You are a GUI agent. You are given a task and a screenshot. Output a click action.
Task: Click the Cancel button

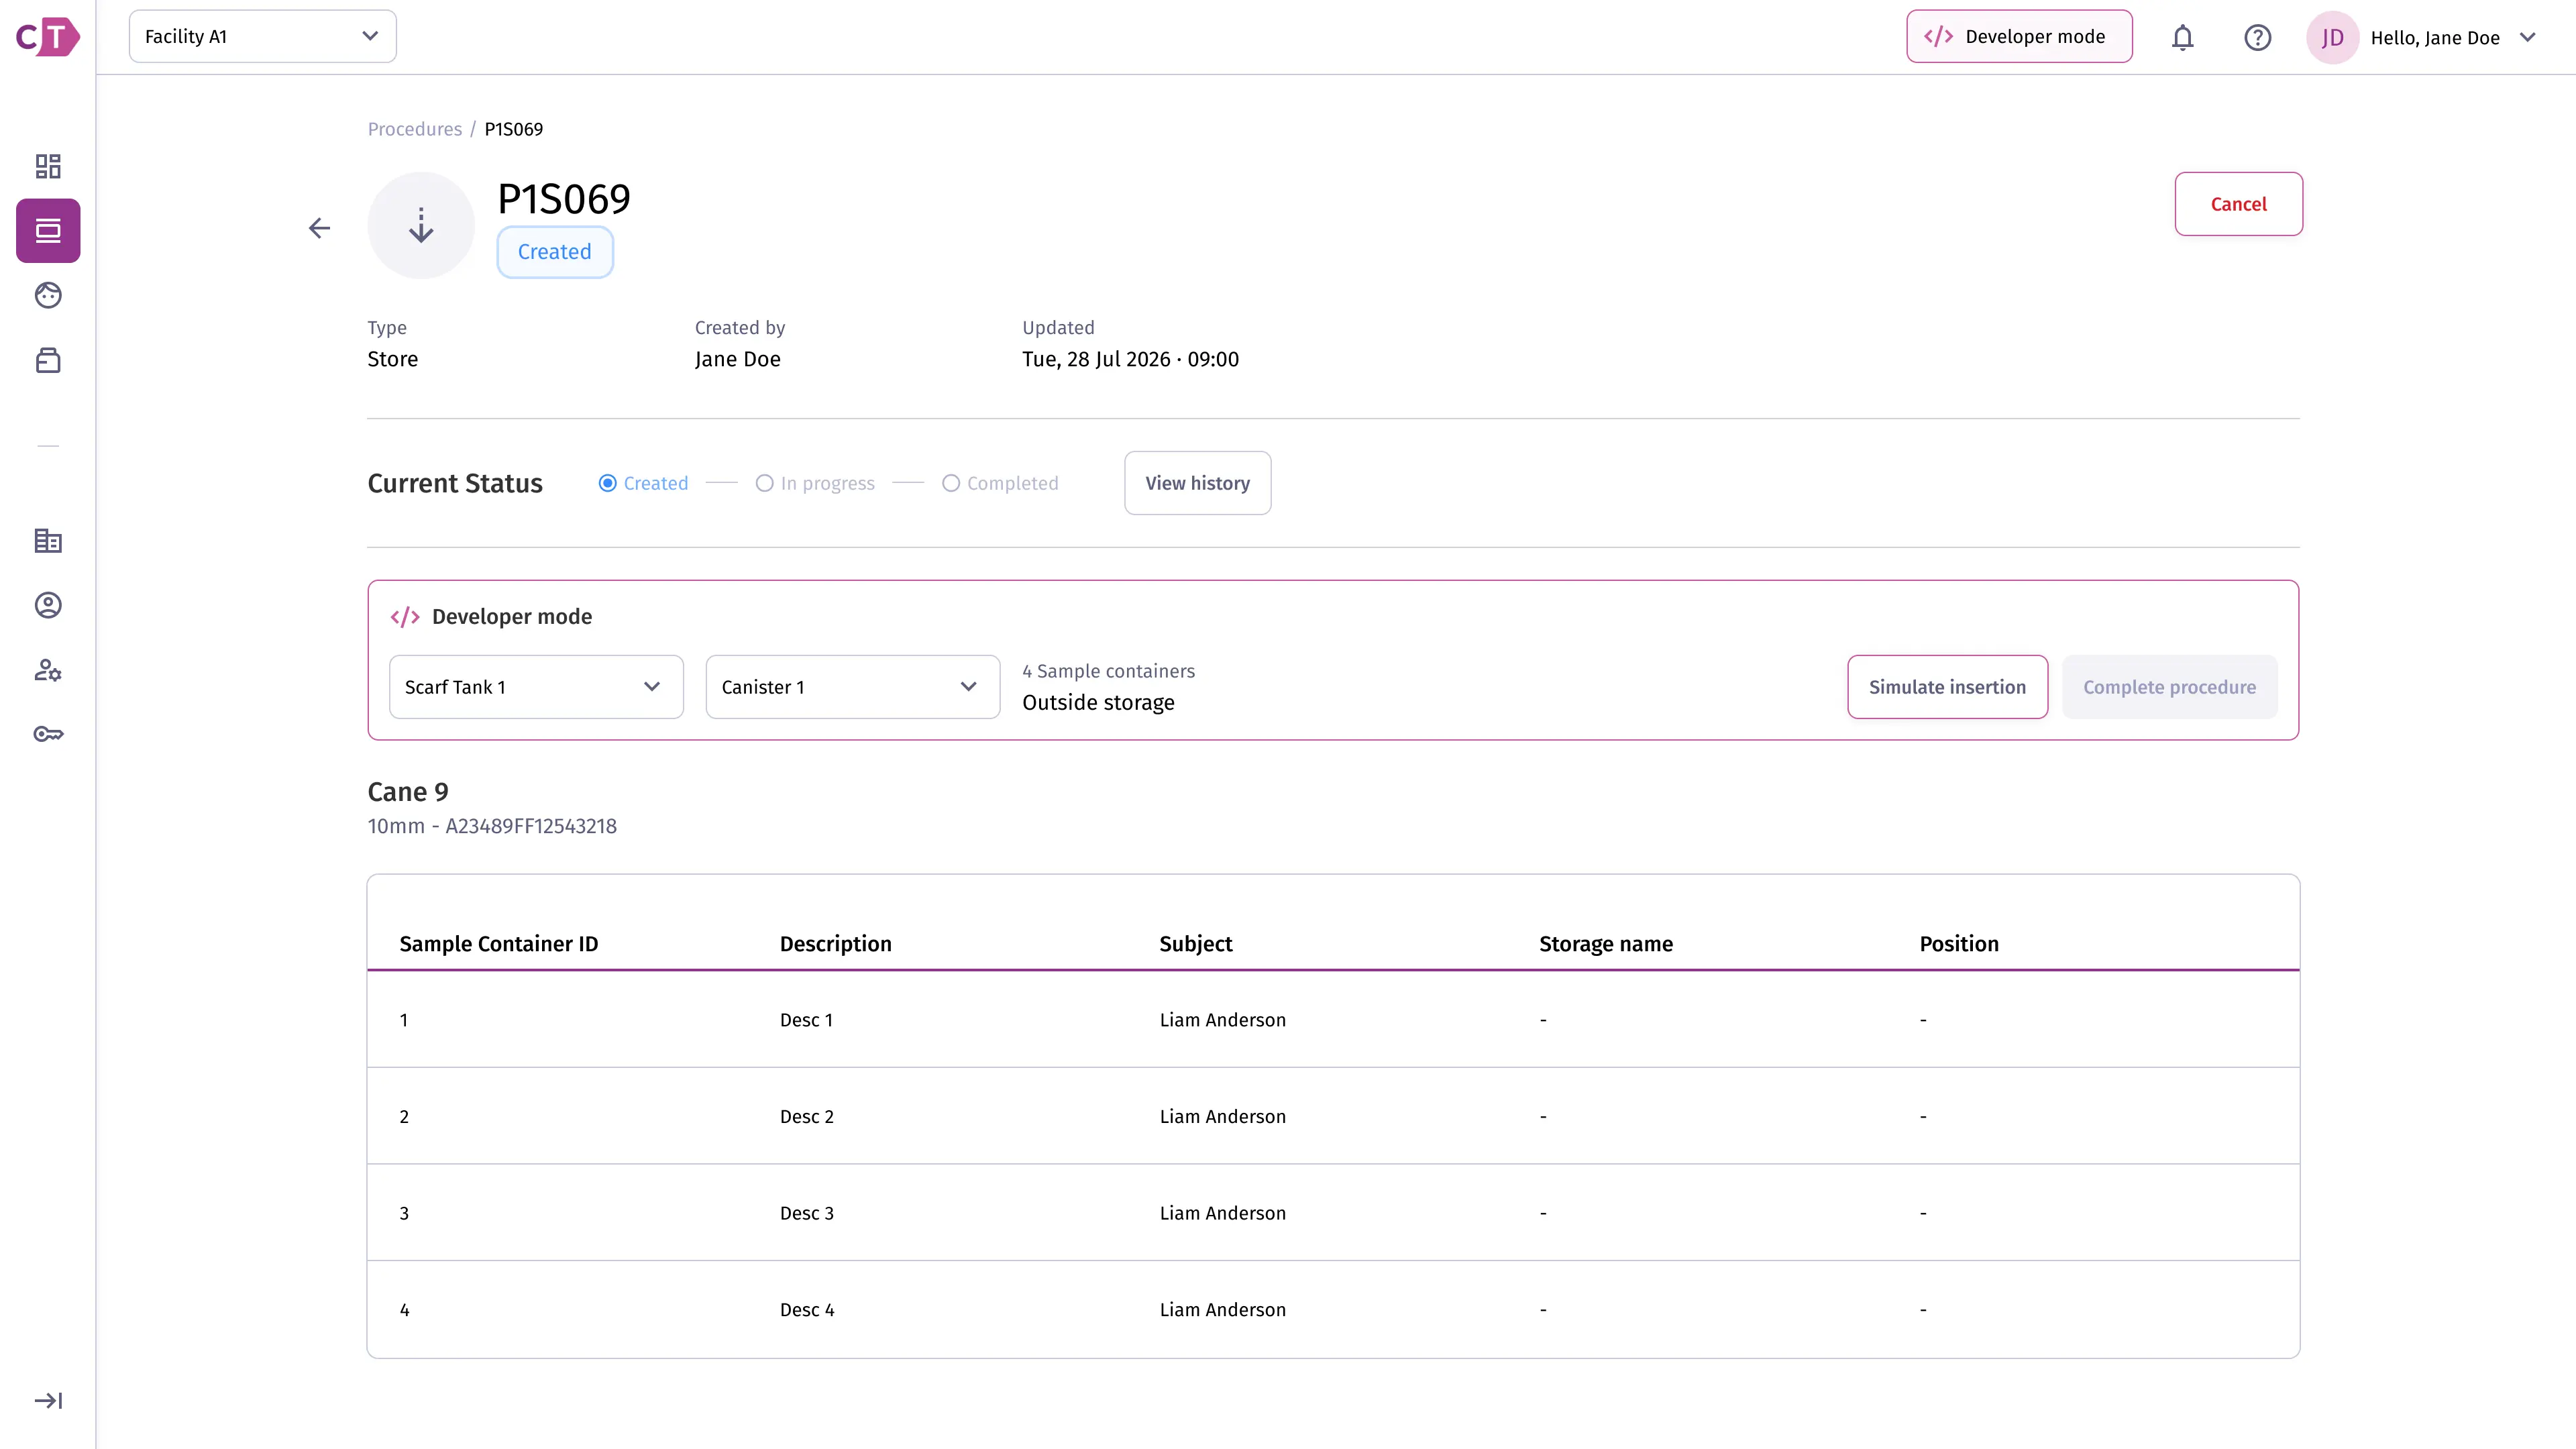pos(2238,204)
